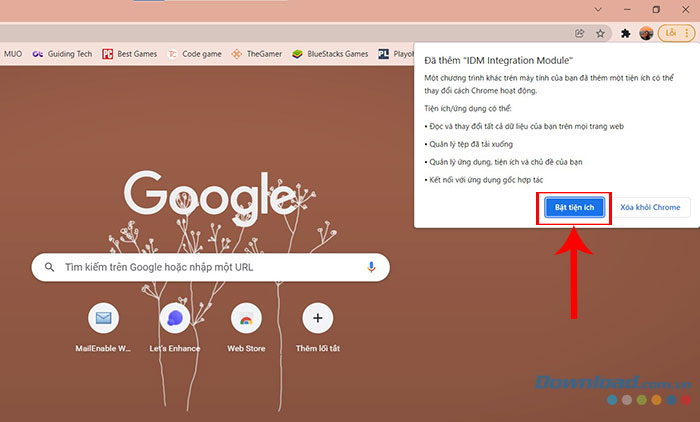The height and width of the screenshot is (422, 700).
Task: Bookmark this page with the star icon
Action: click(601, 33)
